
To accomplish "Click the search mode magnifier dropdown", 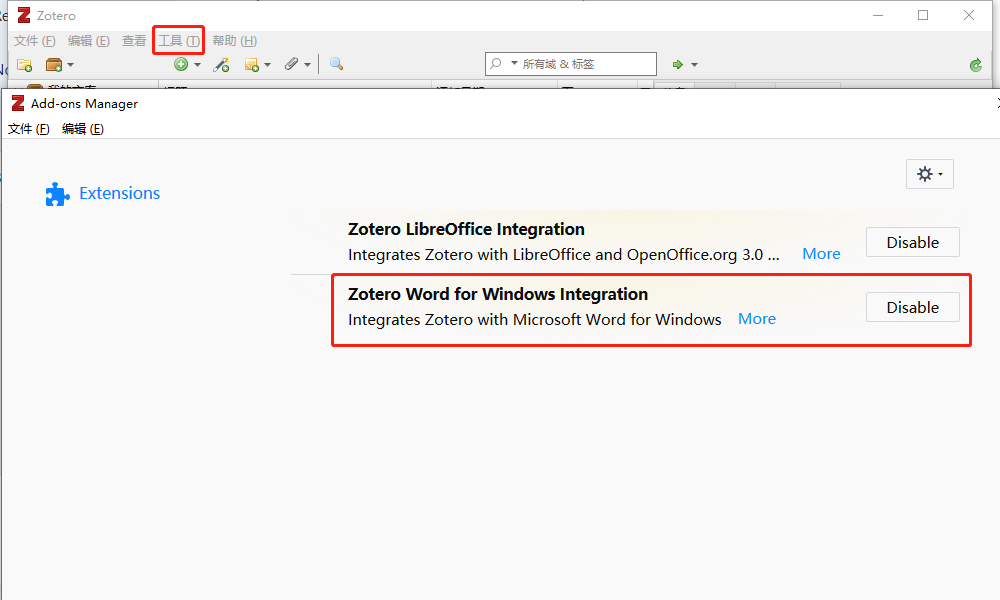I will pyautogui.click(x=503, y=64).
